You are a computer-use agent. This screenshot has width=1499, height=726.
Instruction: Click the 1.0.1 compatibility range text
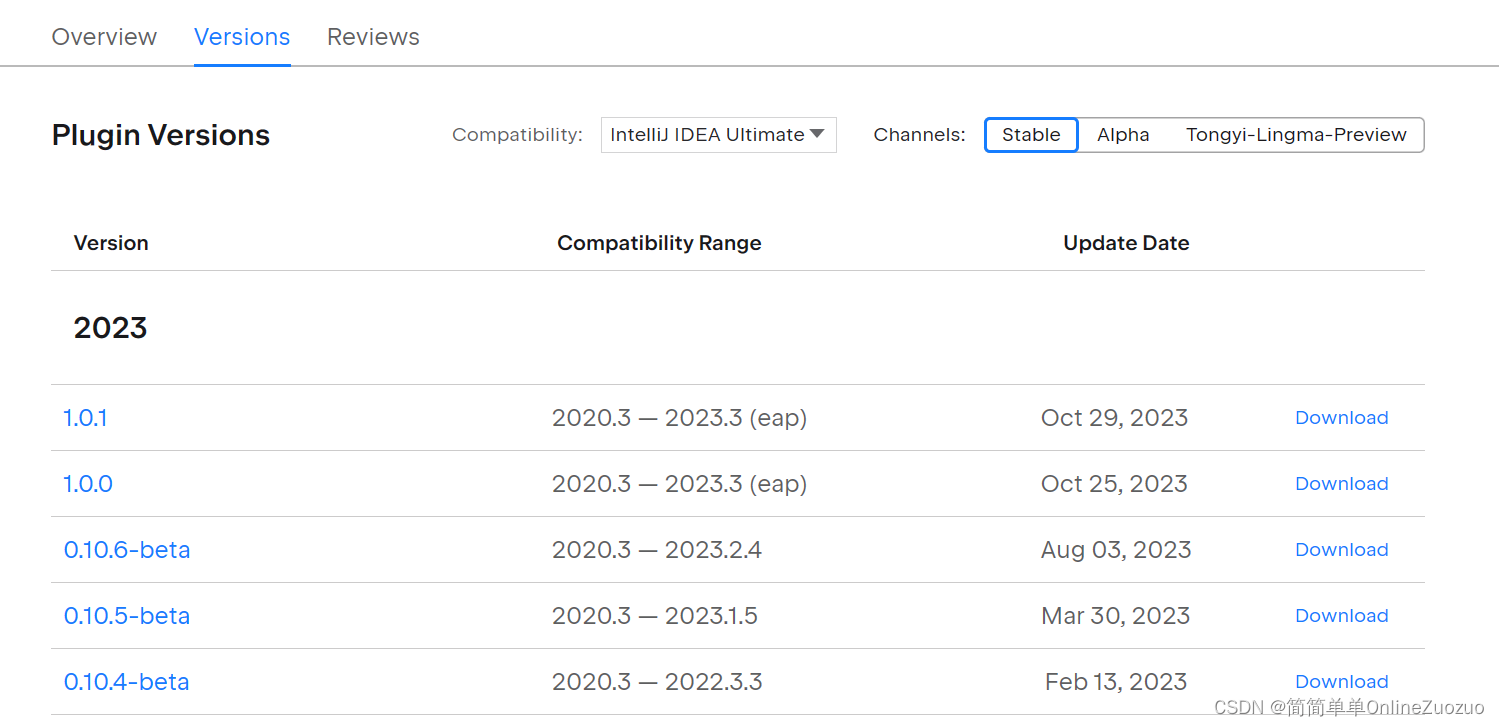(679, 418)
